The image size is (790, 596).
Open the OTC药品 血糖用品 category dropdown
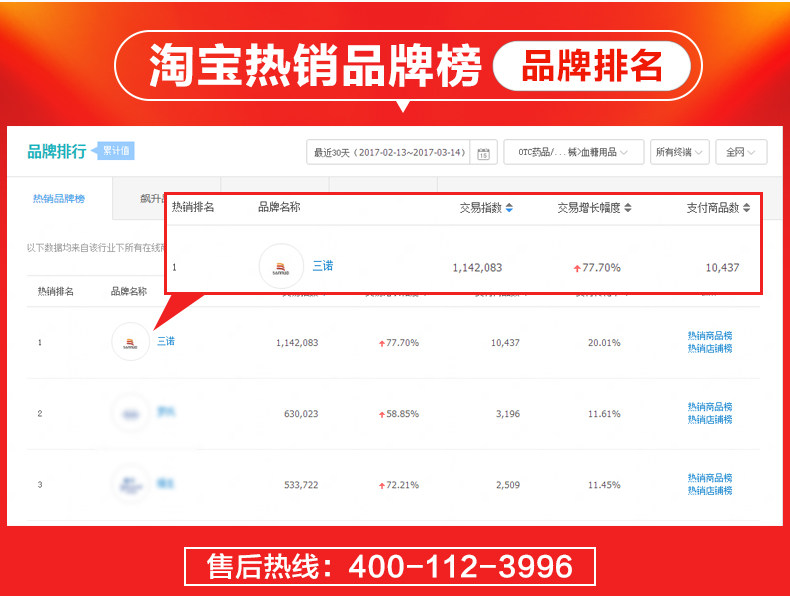pos(573,152)
